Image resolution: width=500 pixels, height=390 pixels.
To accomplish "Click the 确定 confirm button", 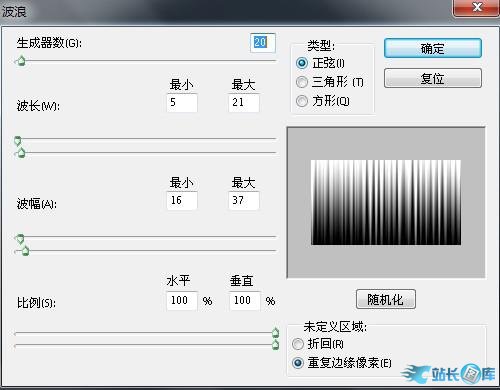I will (433, 48).
